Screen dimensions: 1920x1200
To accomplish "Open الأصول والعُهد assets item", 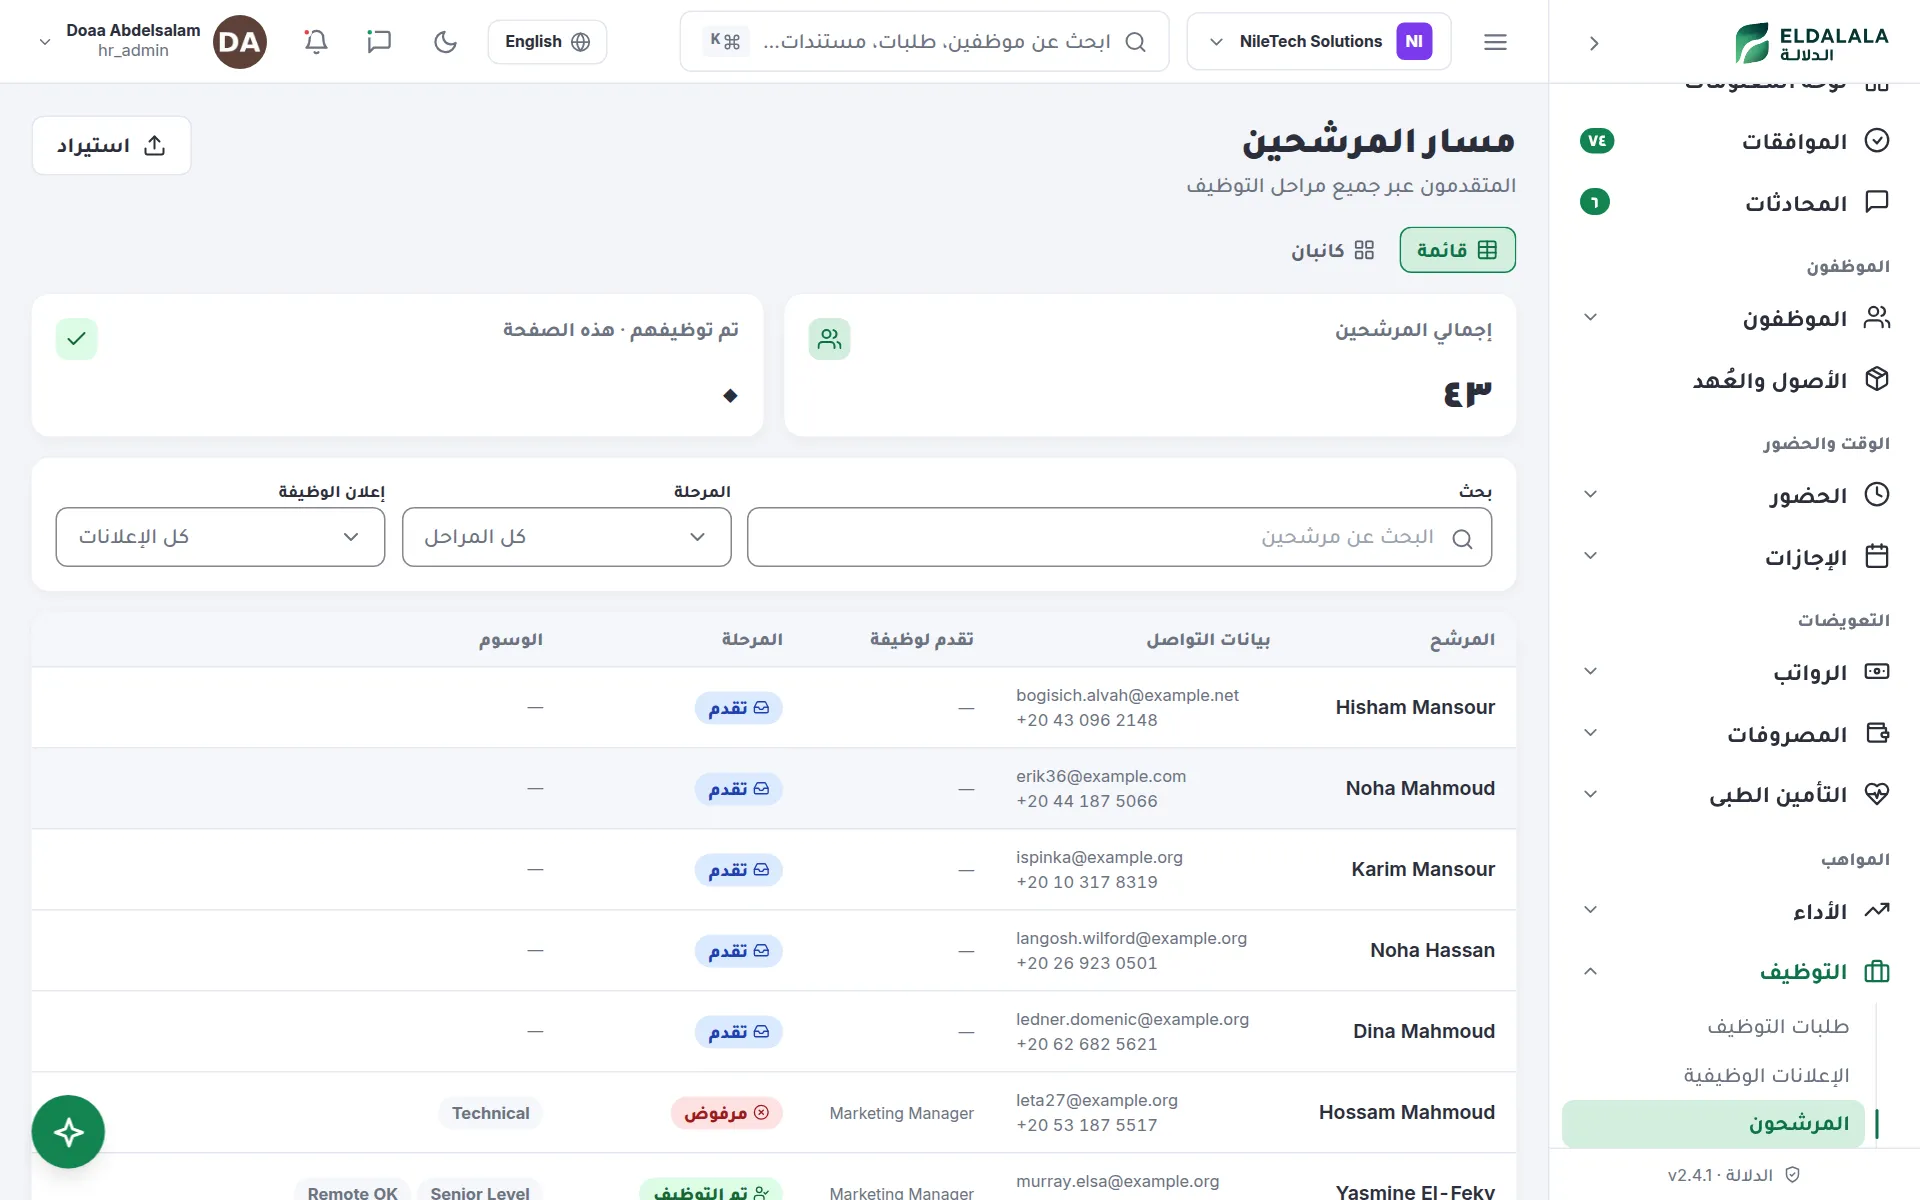I will point(1735,380).
